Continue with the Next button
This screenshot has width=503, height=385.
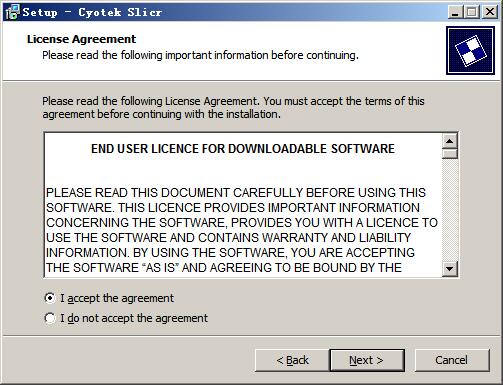click(367, 360)
